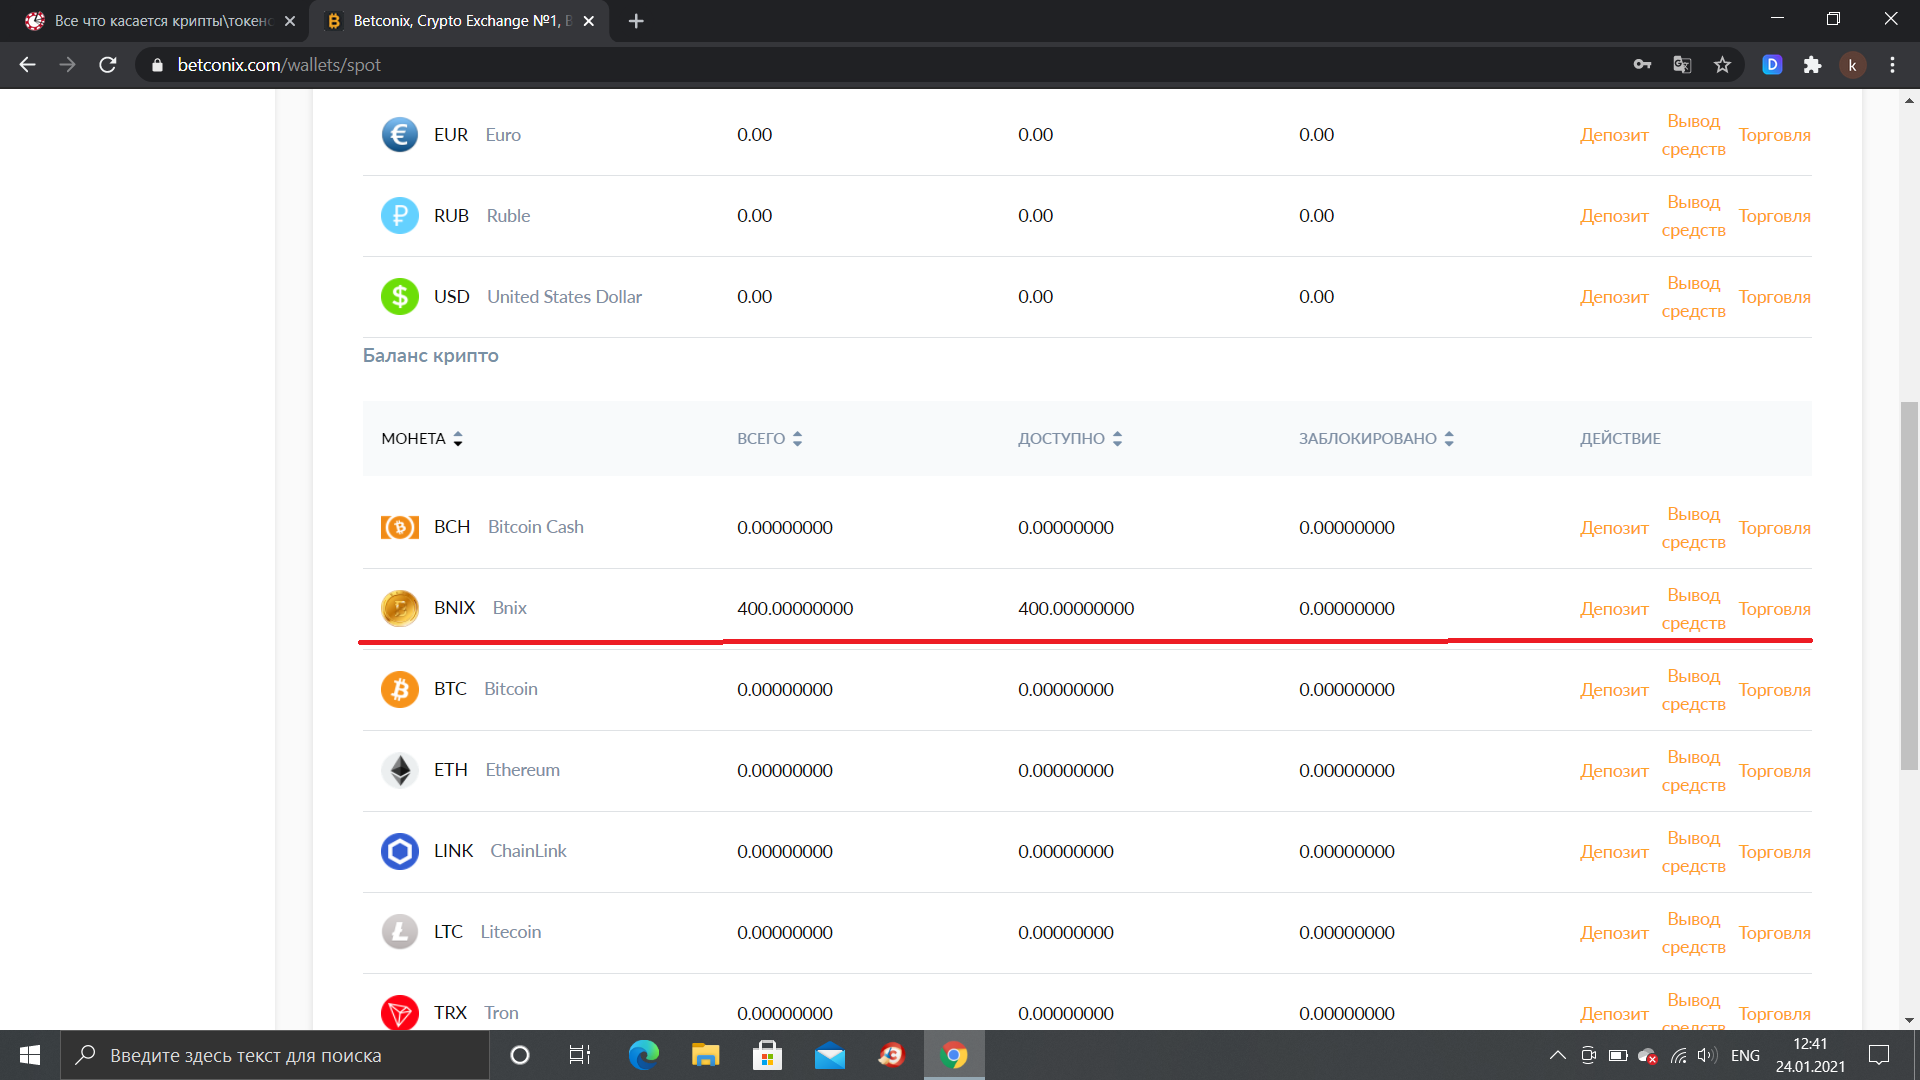Screen dimensions: 1920x1080
Task: Click the USD green dollar icon
Action: 399,297
